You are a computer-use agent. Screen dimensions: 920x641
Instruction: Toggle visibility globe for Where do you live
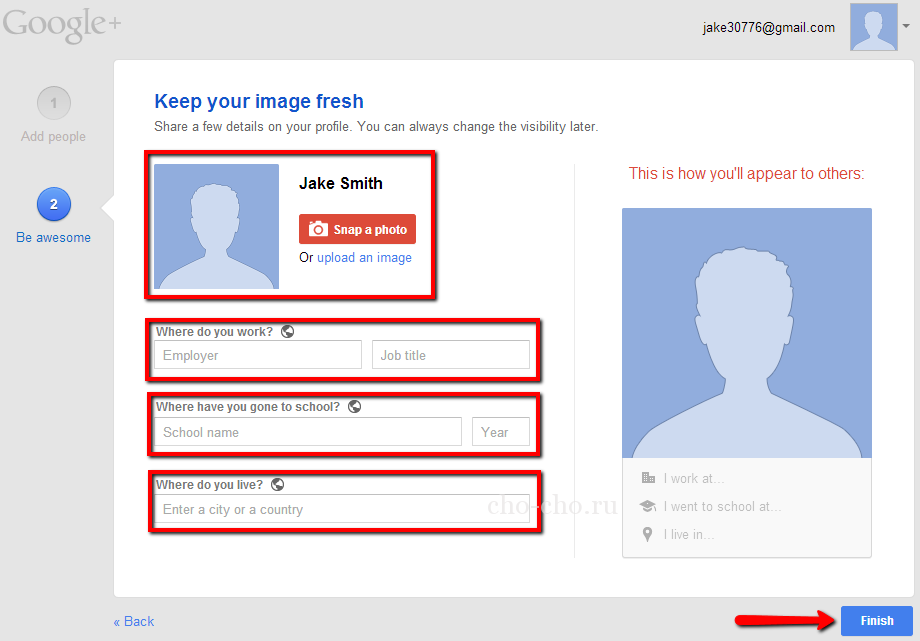tap(278, 484)
